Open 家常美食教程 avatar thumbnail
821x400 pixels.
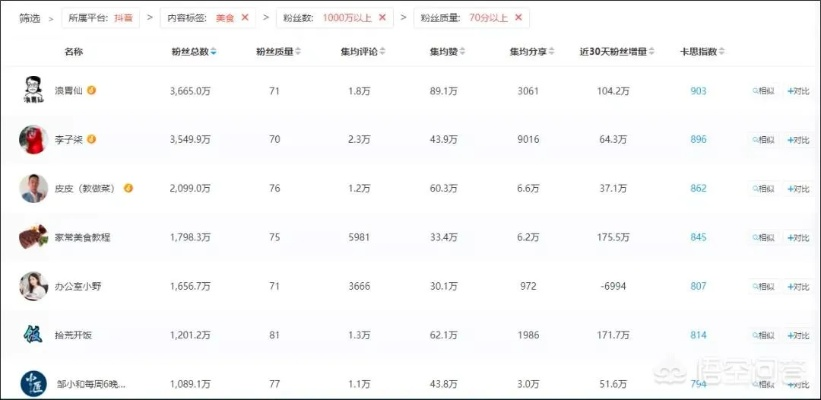coord(34,237)
